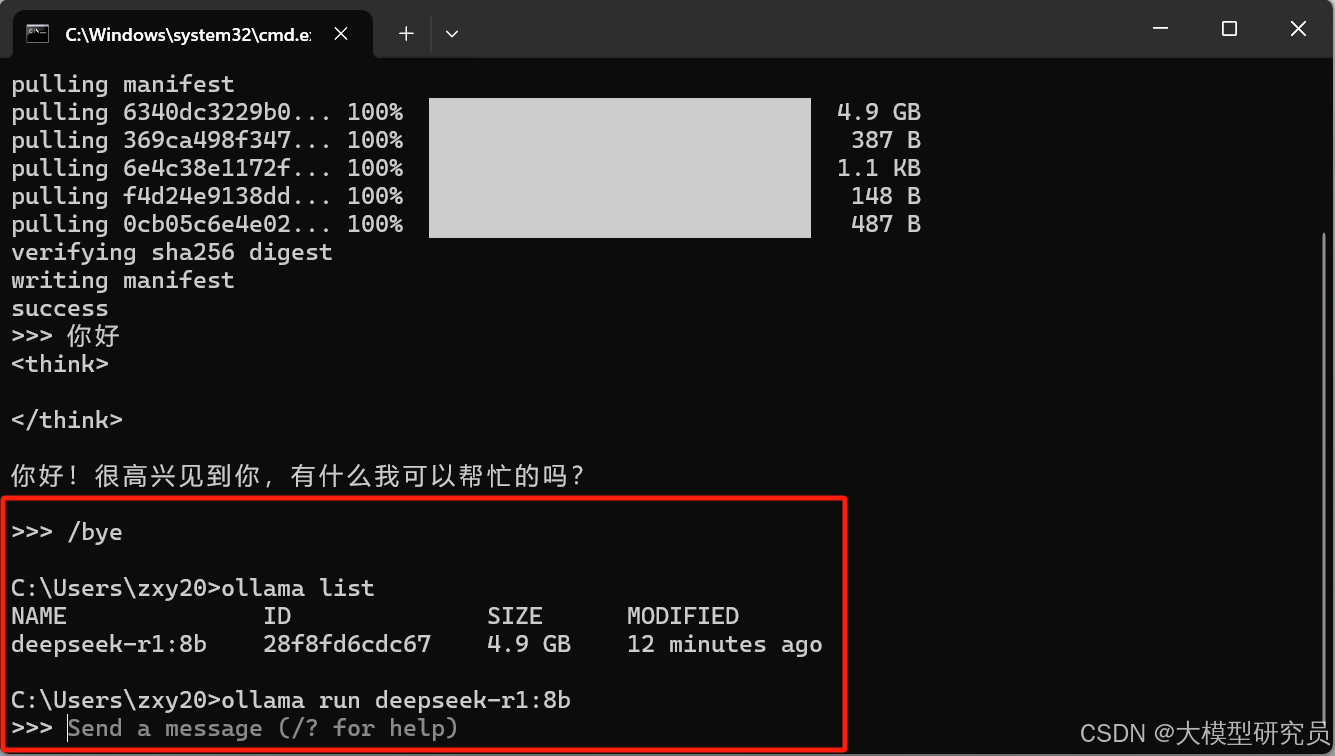This screenshot has height=756, width=1335.
Task: Click the '387 B' size value
Action: (886, 140)
